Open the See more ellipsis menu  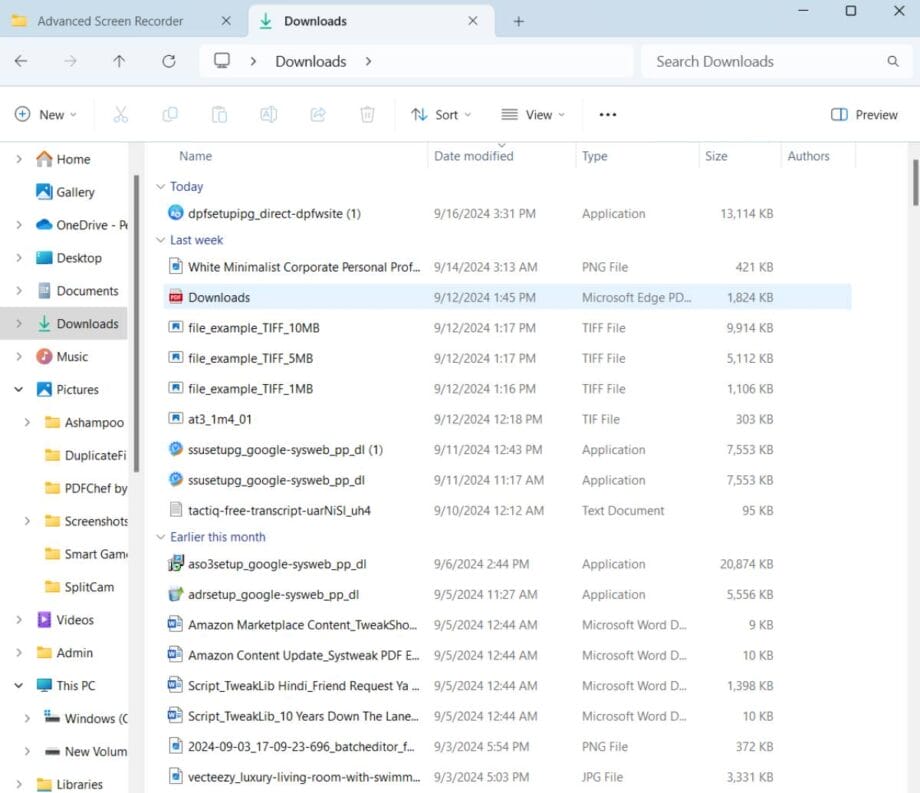click(x=607, y=114)
